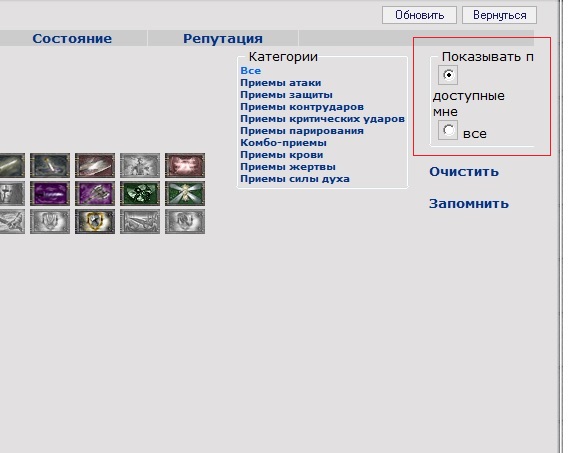Select the gold-rimmed shield skill icon
This screenshot has width=581, height=453.
95,221
